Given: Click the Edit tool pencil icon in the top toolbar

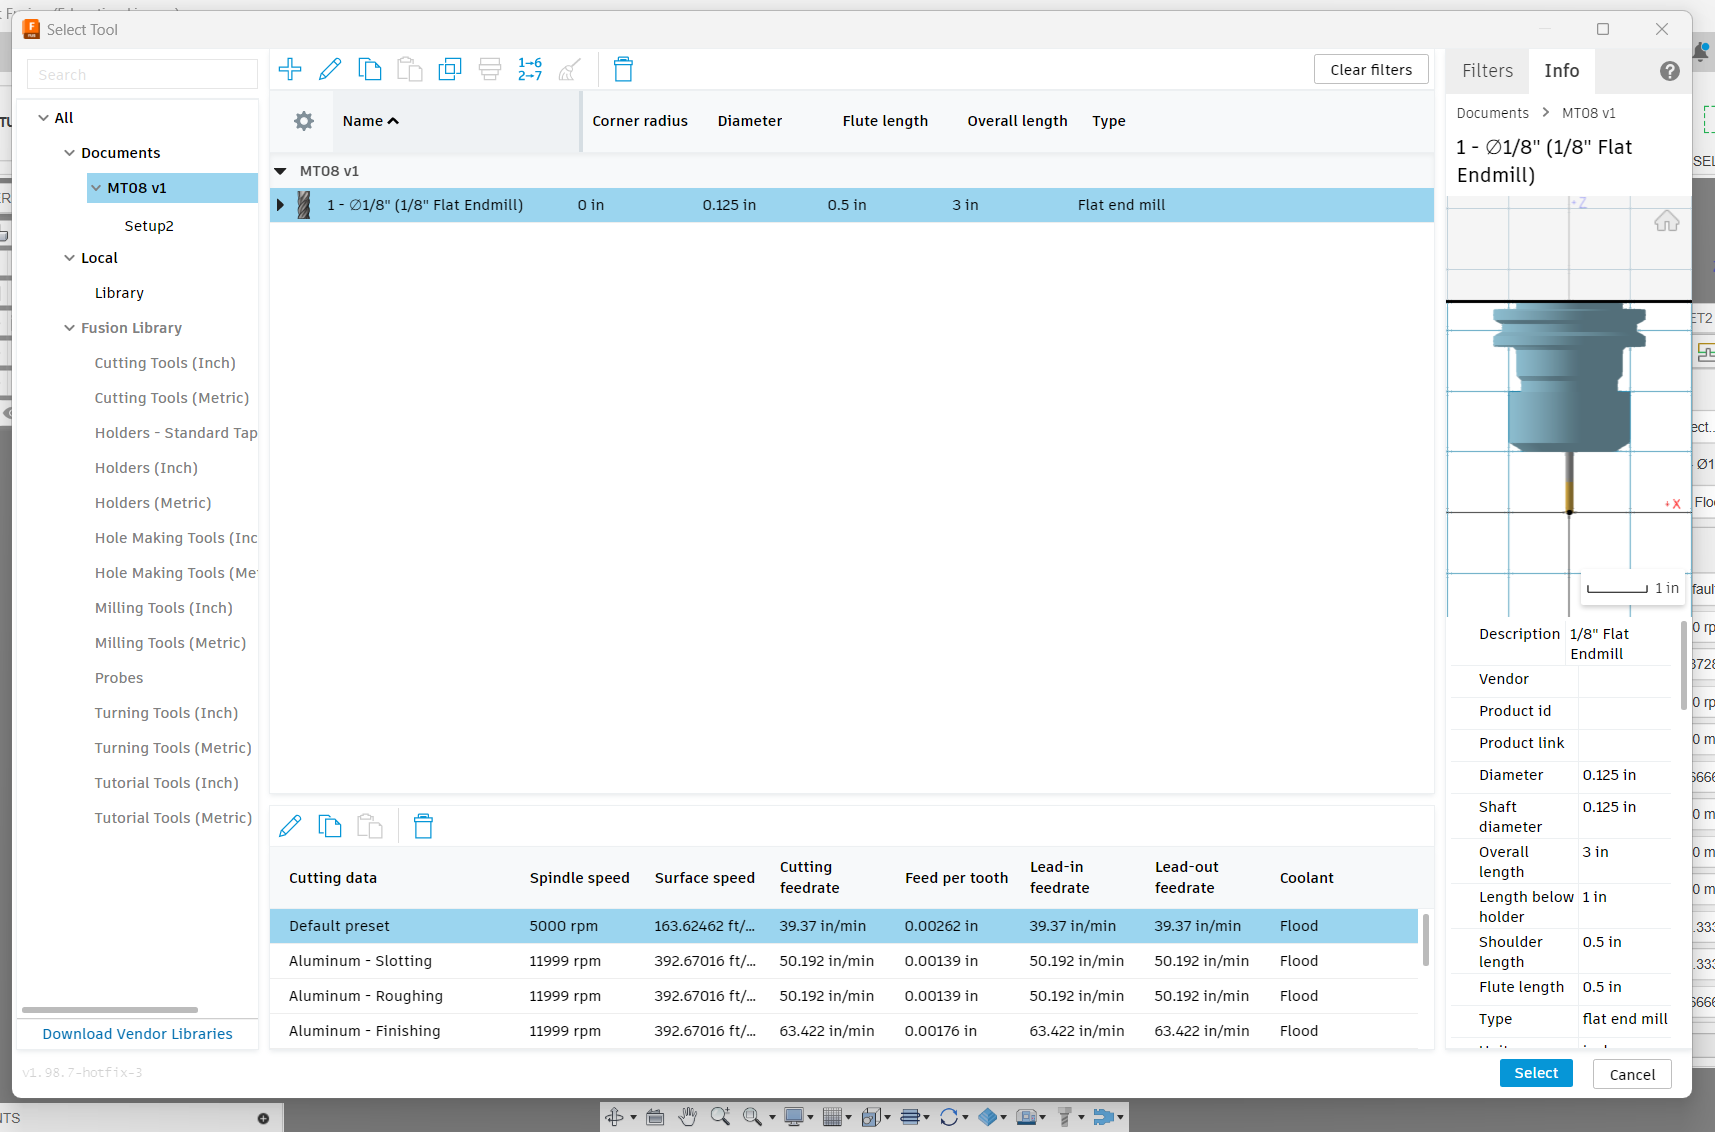Looking at the screenshot, I should pyautogui.click(x=330, y=69).
